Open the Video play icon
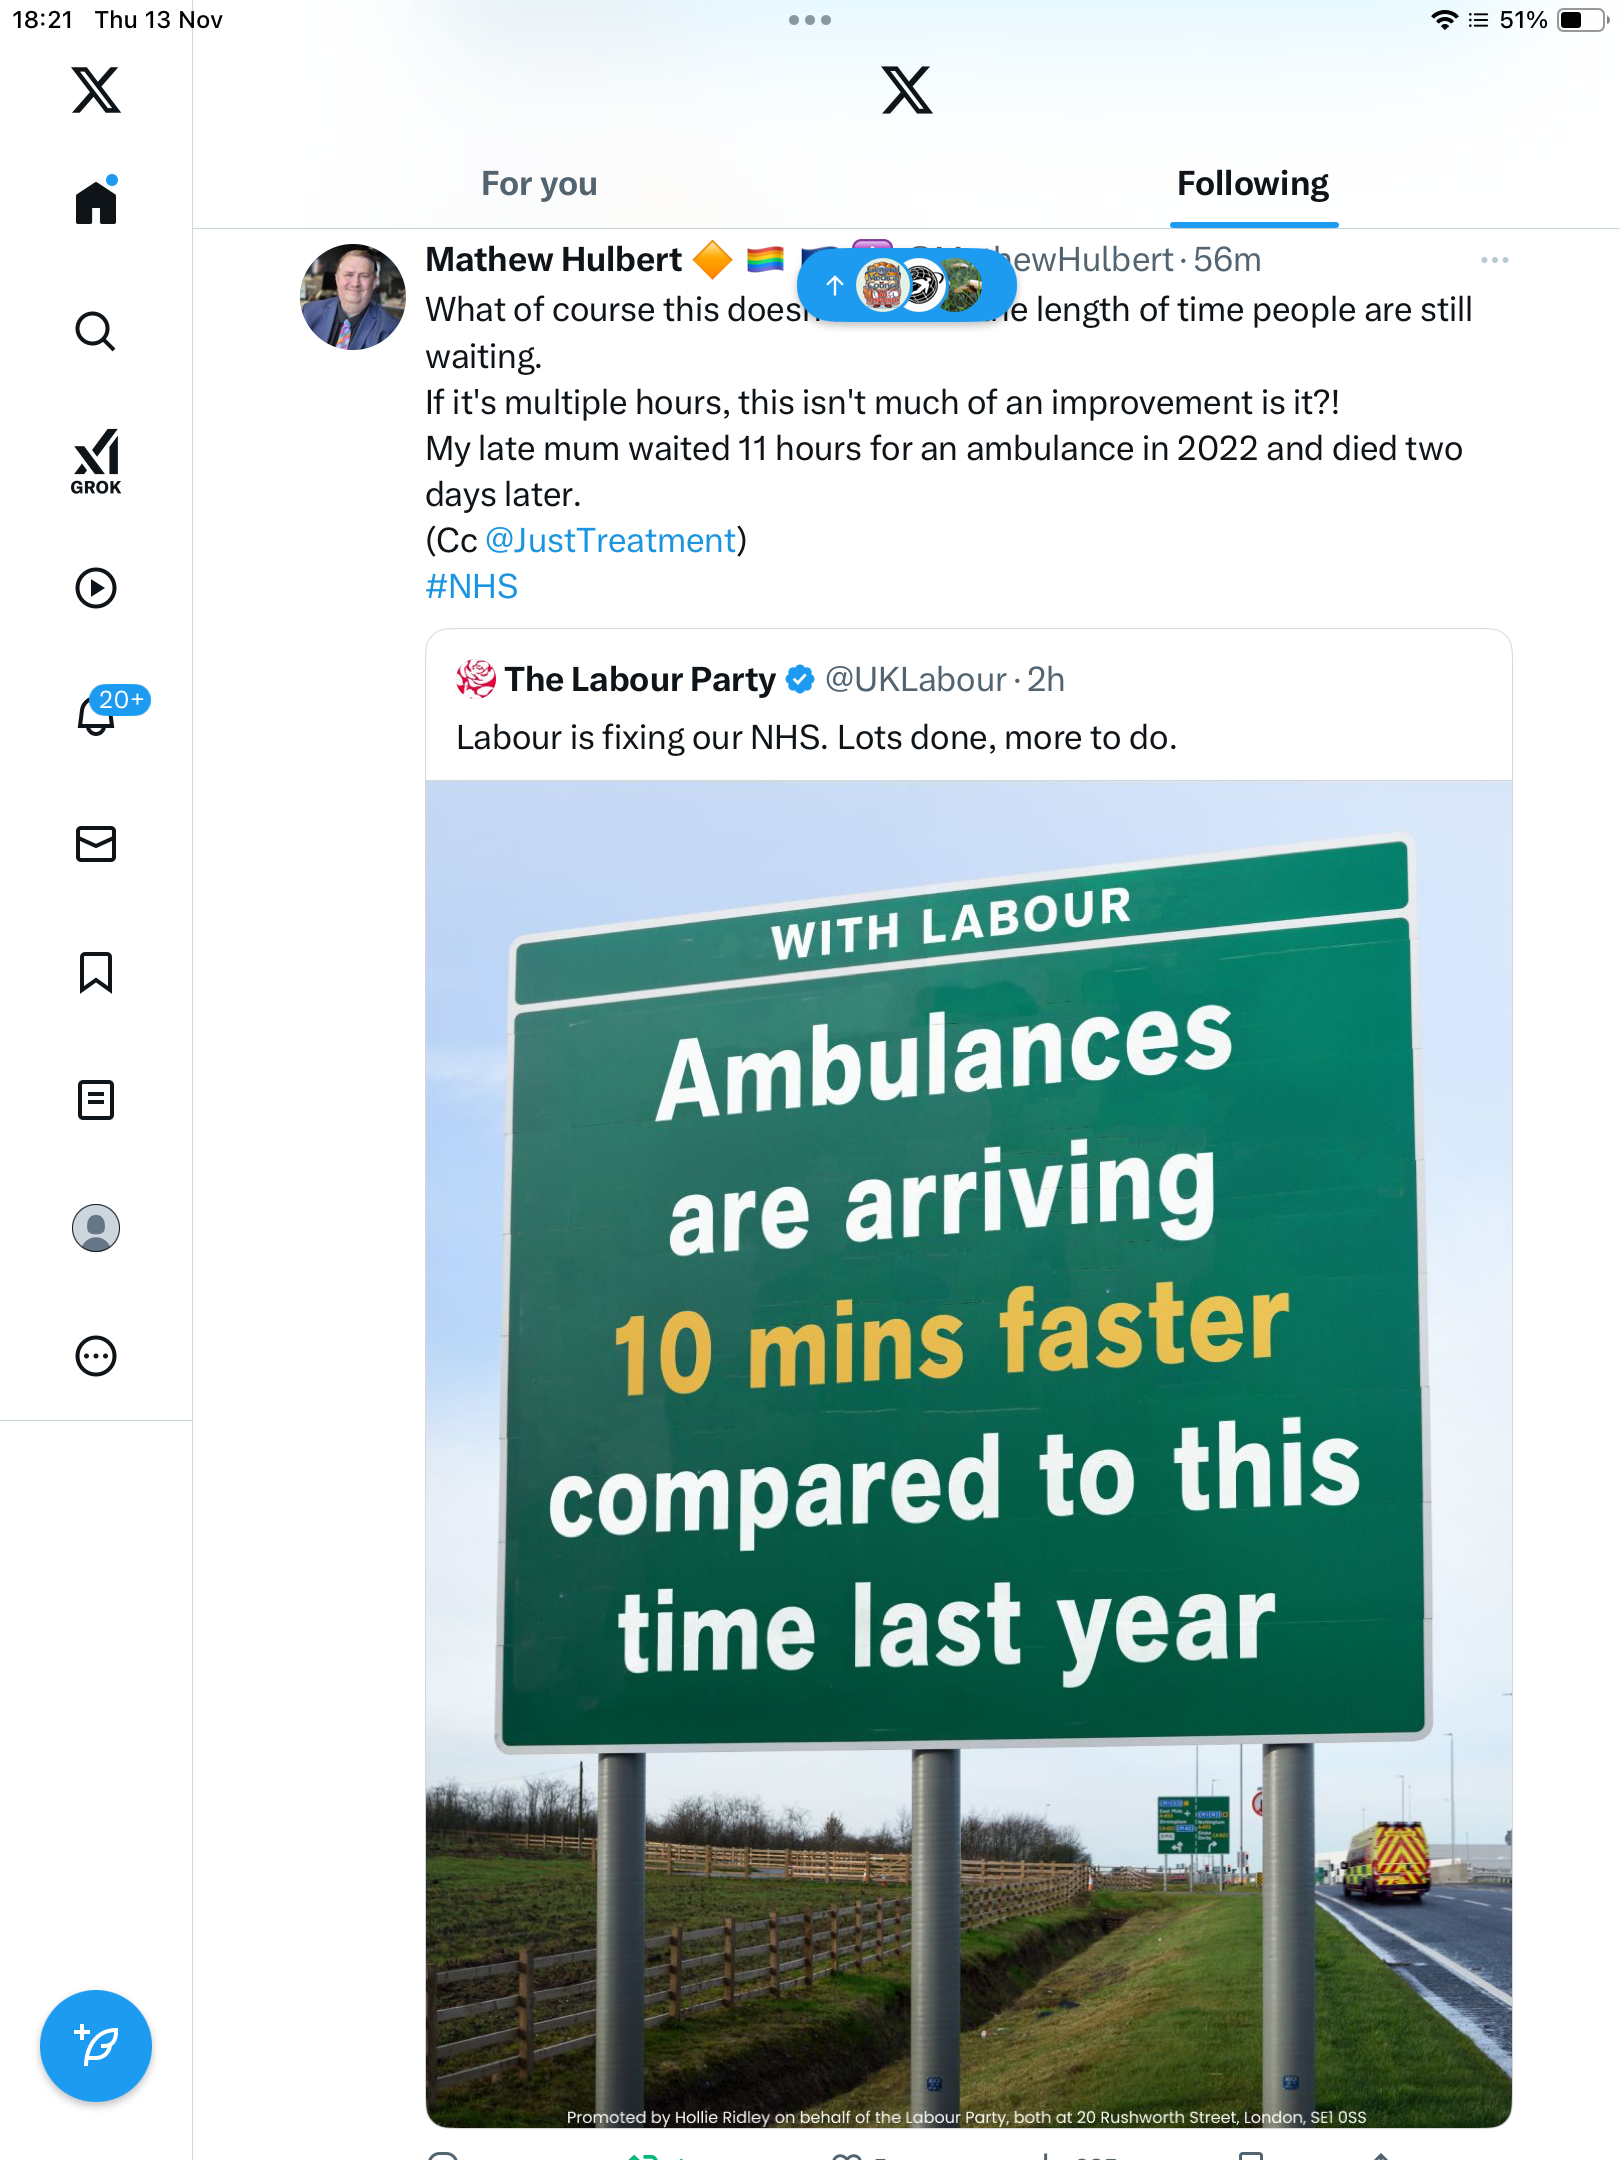Viewport: 1620px width, 2160px height. coord(96,588)
